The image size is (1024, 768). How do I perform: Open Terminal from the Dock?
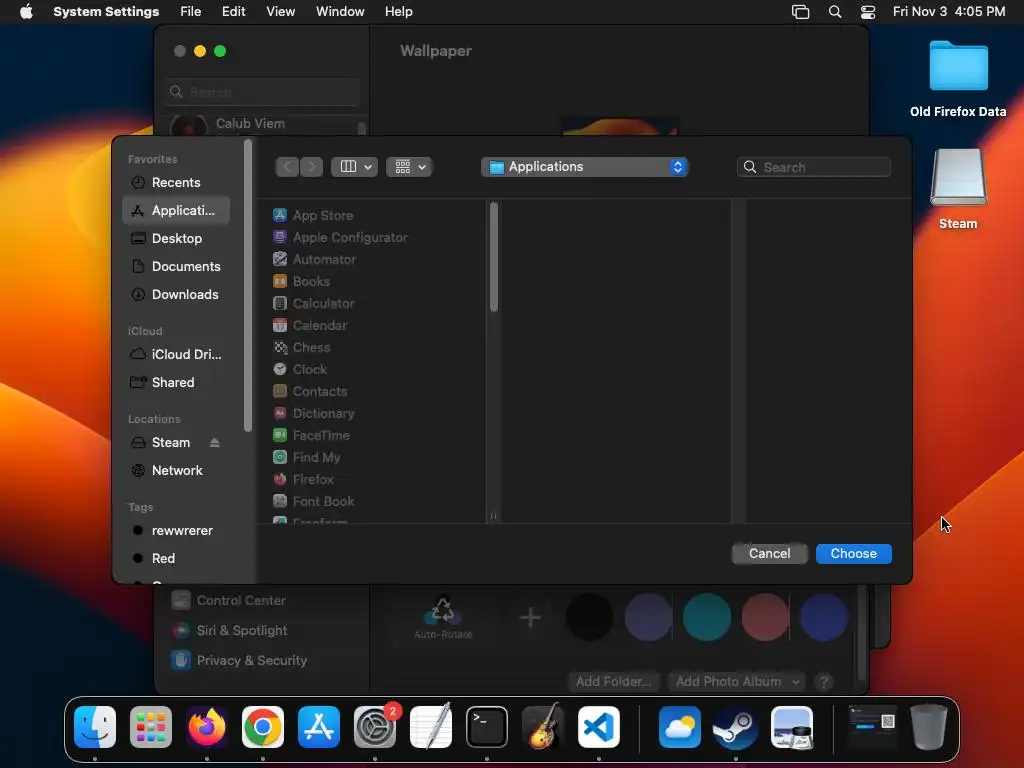487,727
